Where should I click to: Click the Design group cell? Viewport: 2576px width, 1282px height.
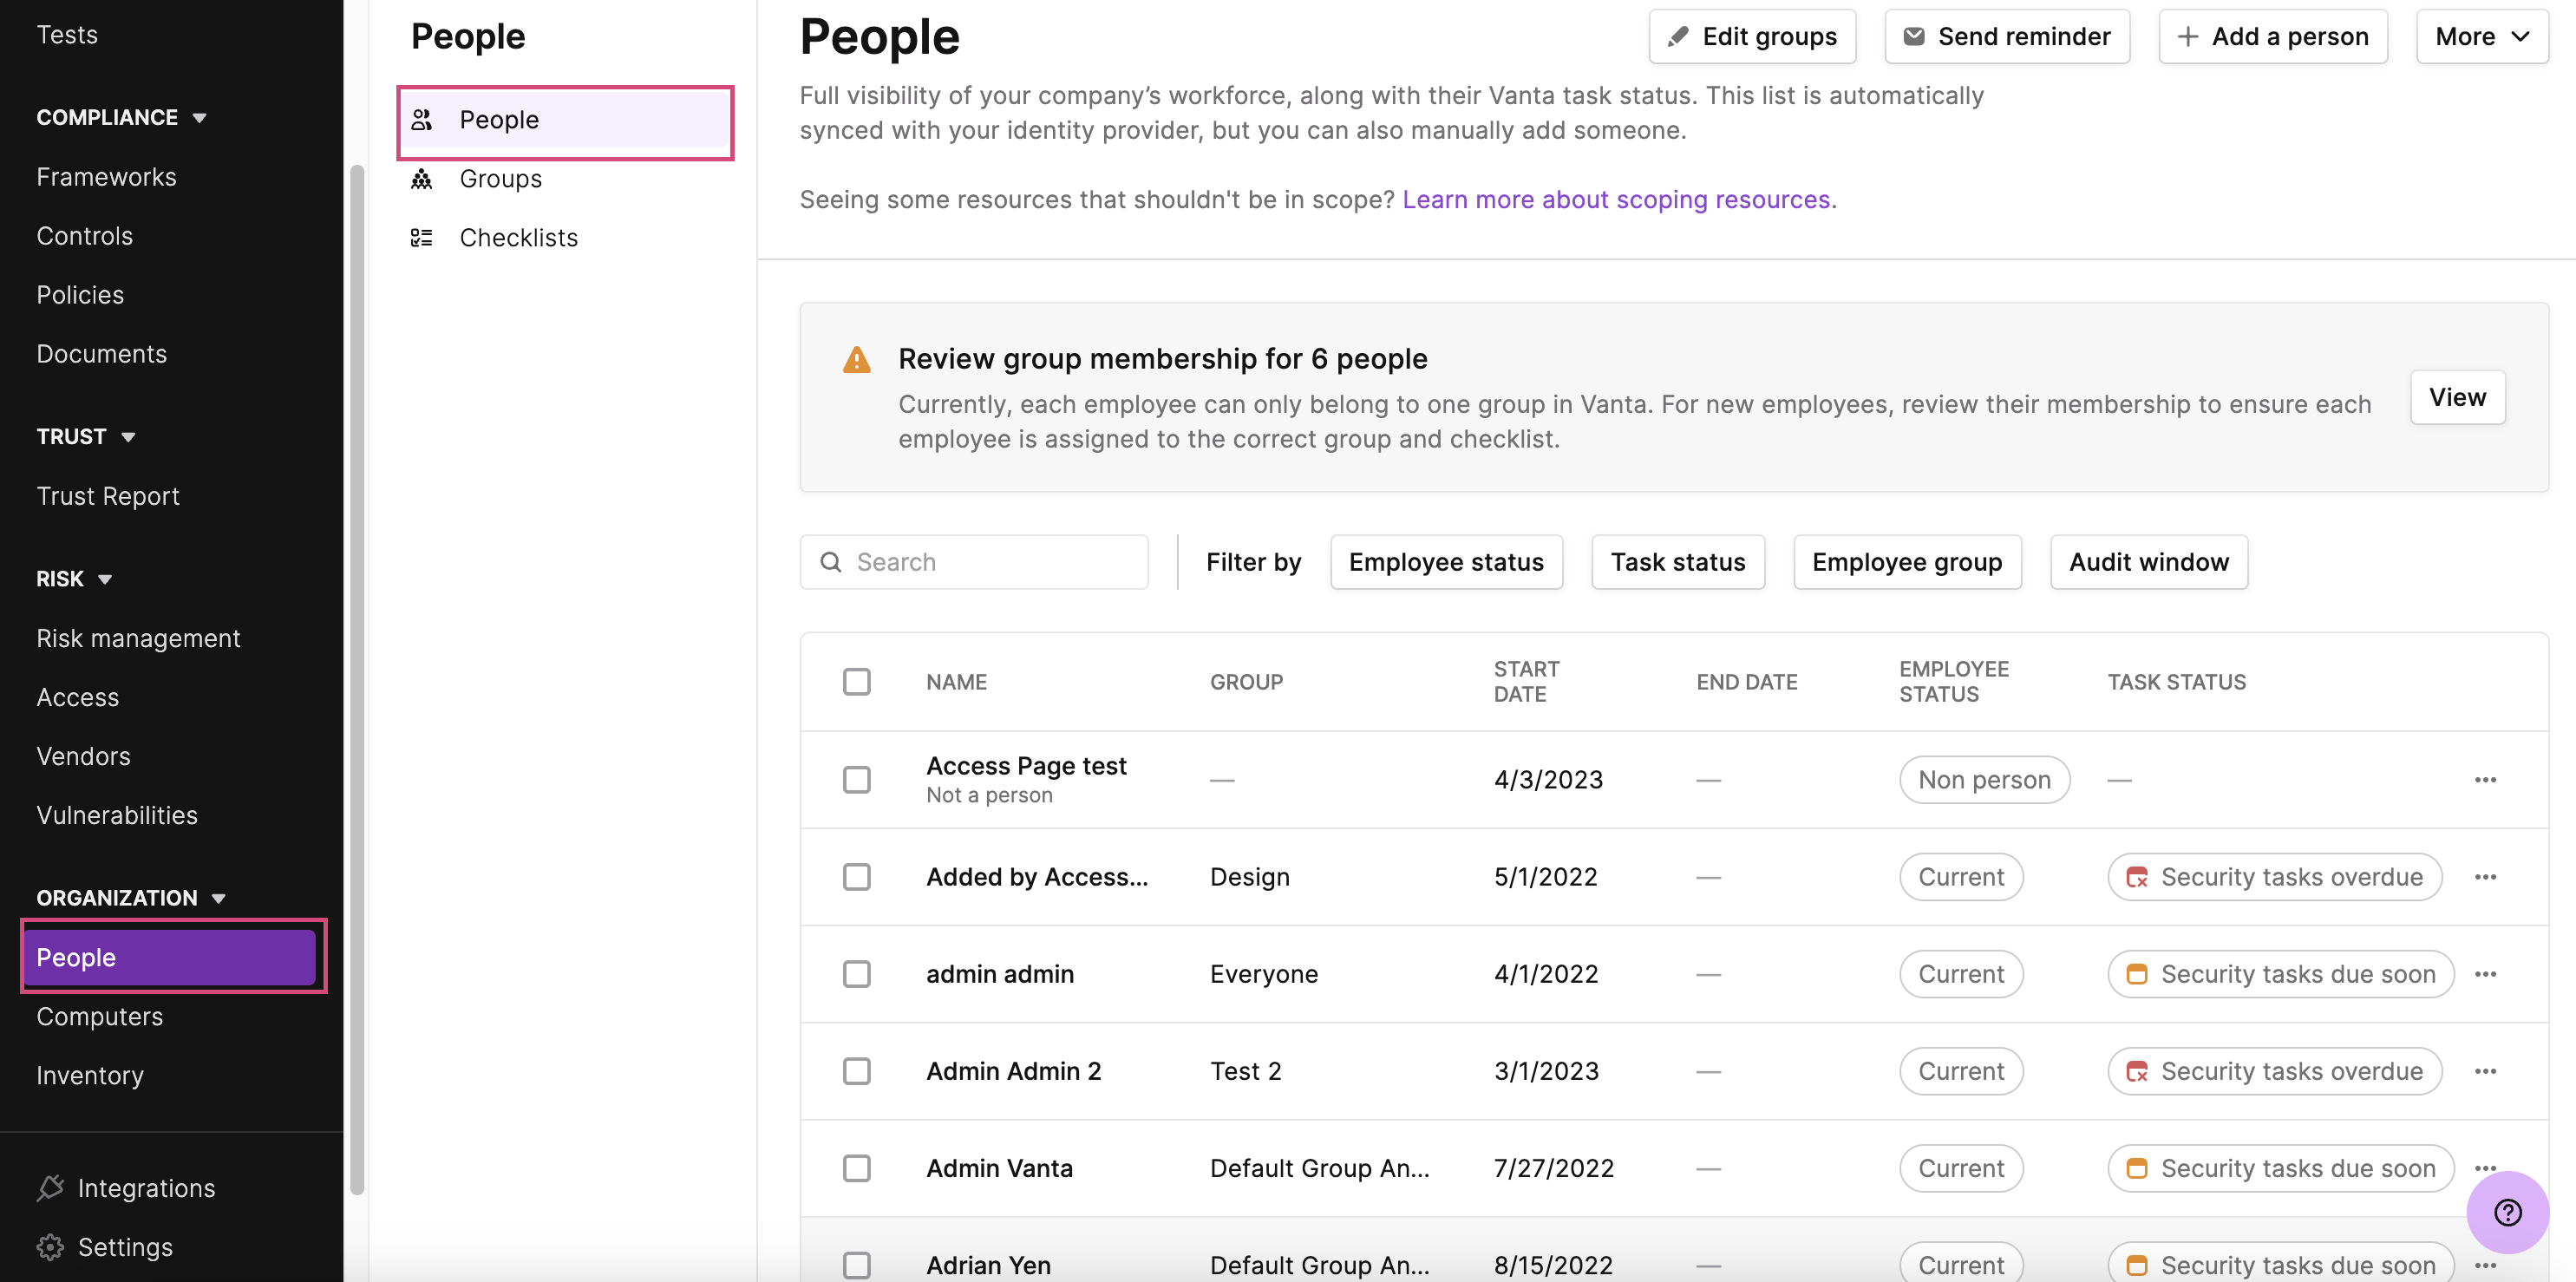[x=1250, y=877]
